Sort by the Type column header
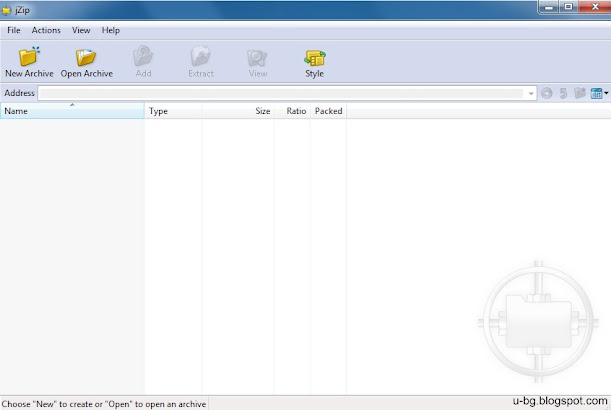 click(173, 111)
